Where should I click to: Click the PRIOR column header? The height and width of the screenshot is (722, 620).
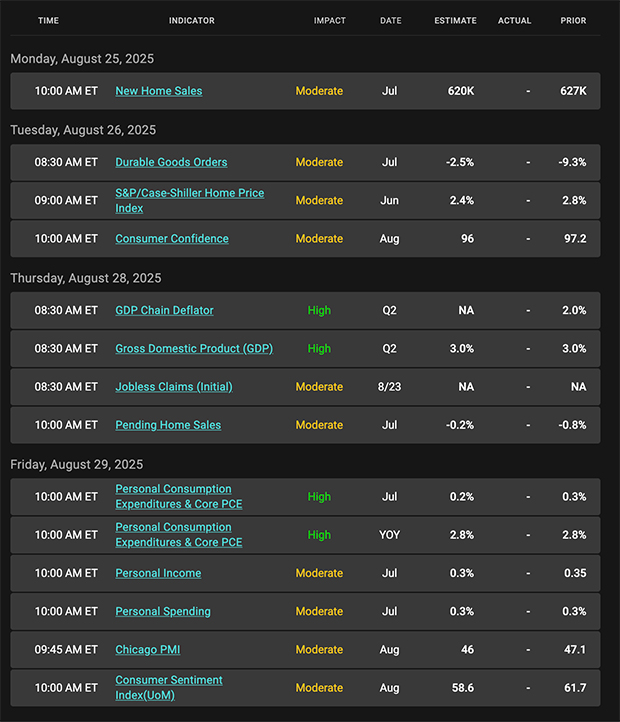pyautogui.click(x=573, y=21)
